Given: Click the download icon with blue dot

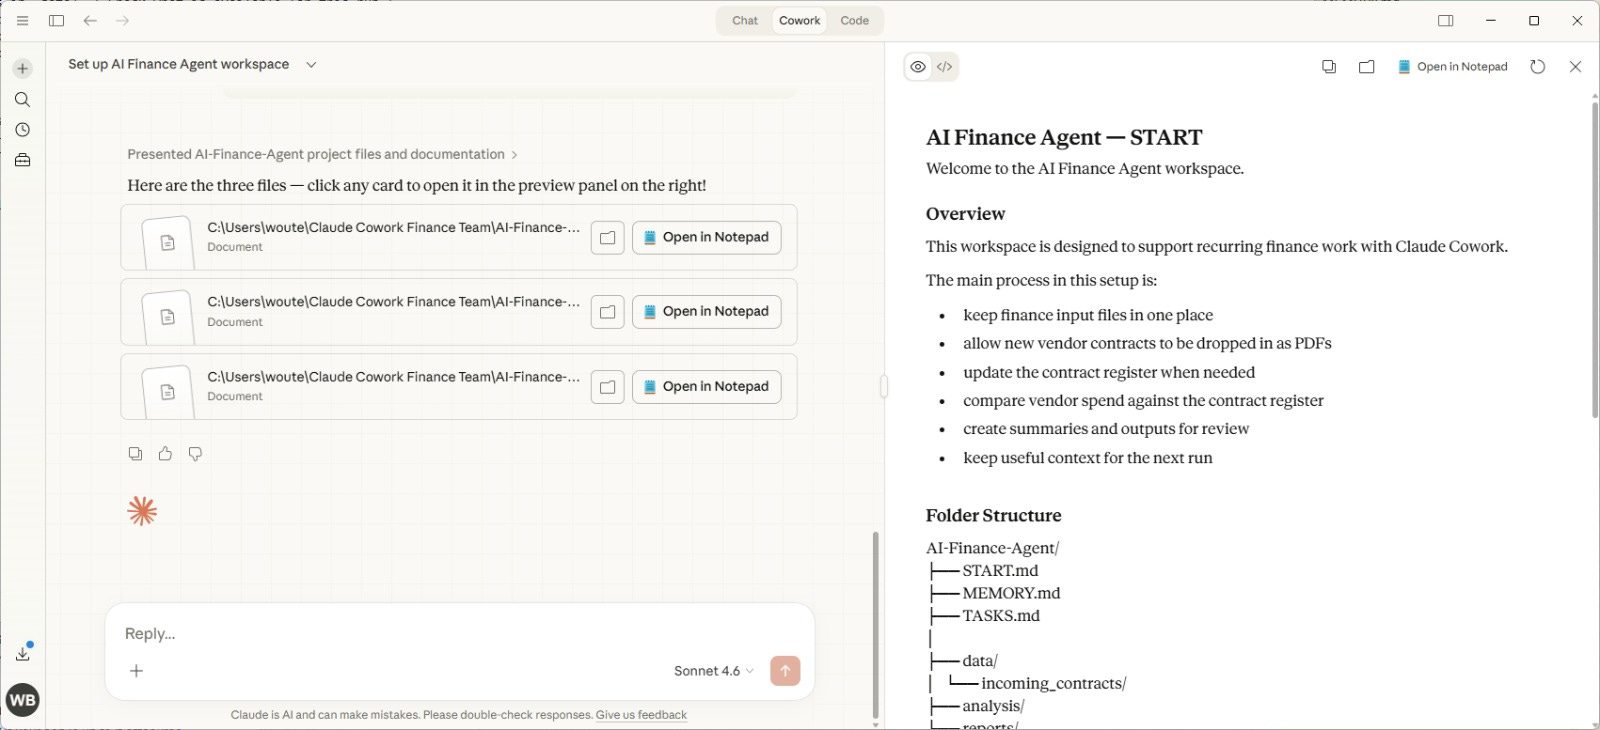Looking at the screenshot, I should [x=23, y=652].
